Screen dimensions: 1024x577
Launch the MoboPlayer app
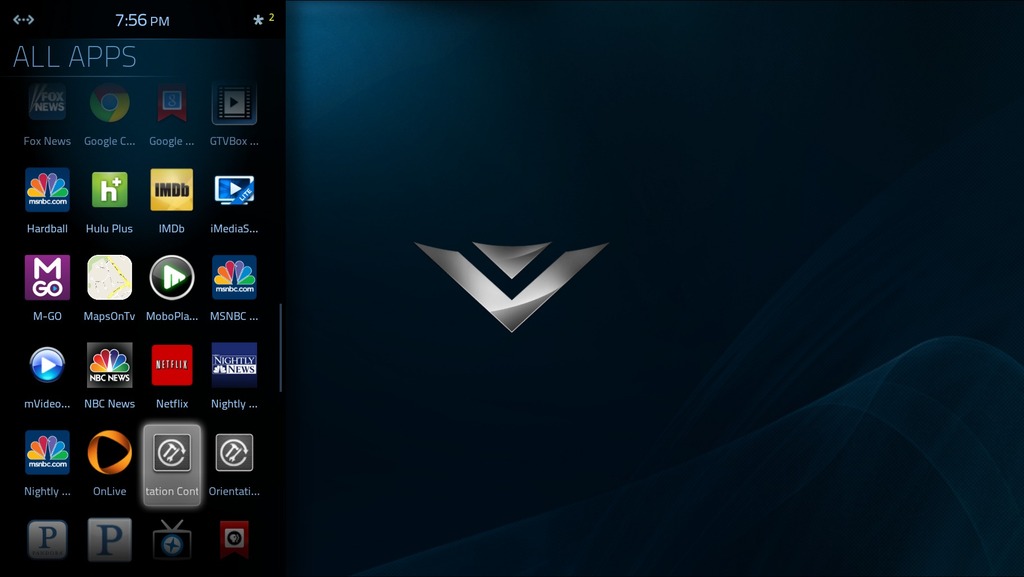pos(172,277)
